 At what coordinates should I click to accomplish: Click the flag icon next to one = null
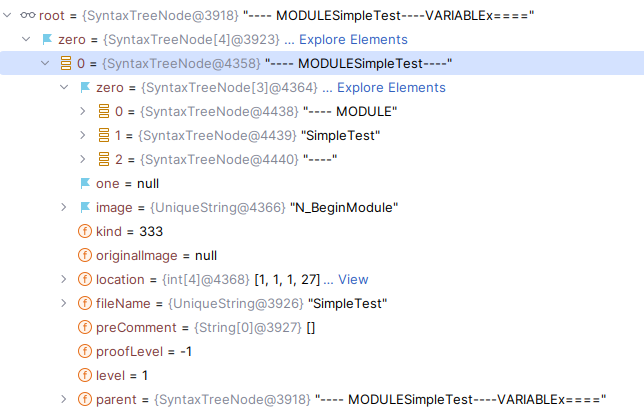click(85, 183)
